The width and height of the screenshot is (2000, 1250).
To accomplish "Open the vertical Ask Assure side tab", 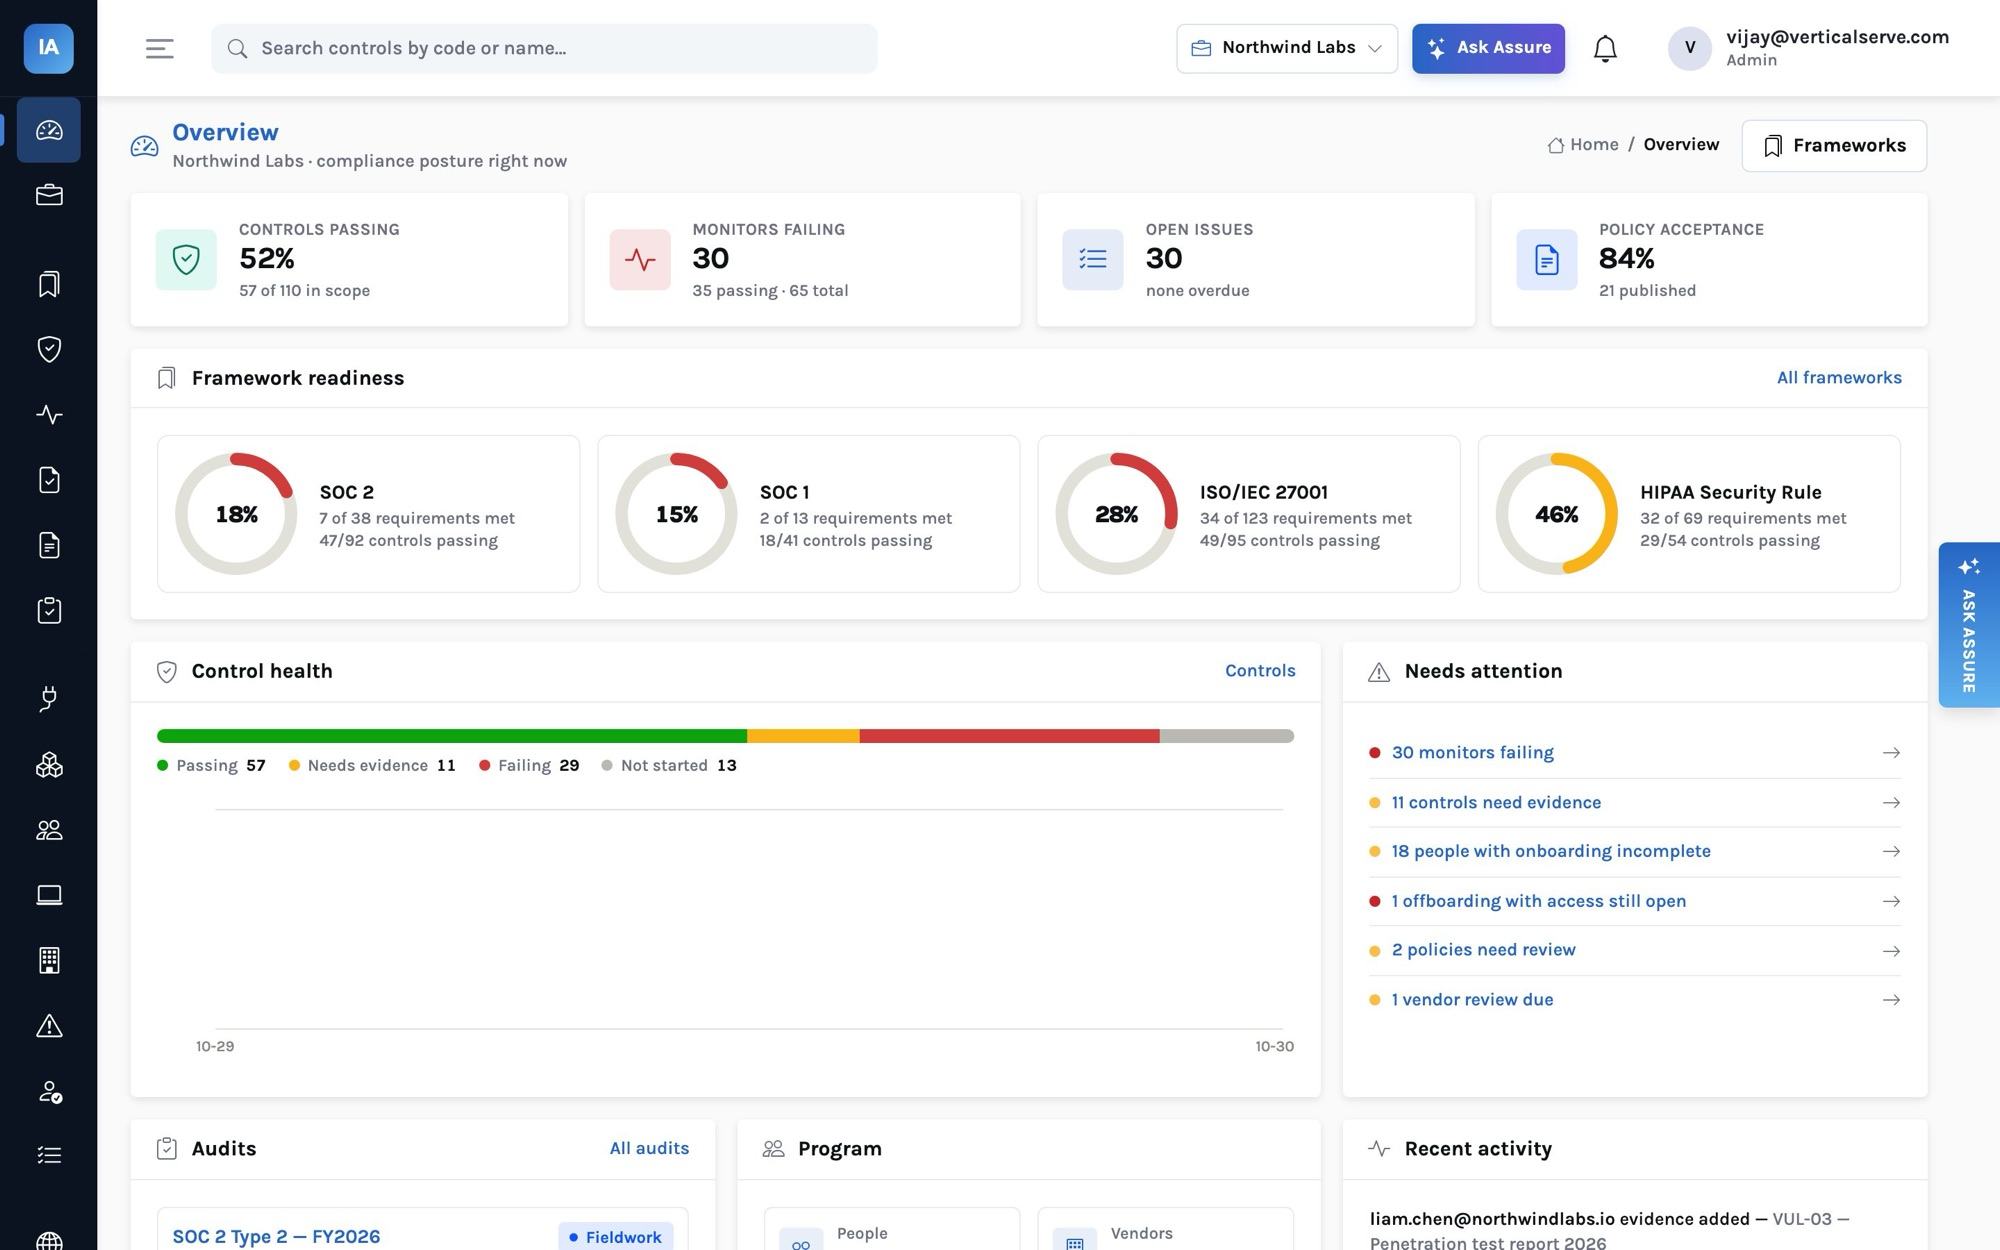I will click(1968, 625).
